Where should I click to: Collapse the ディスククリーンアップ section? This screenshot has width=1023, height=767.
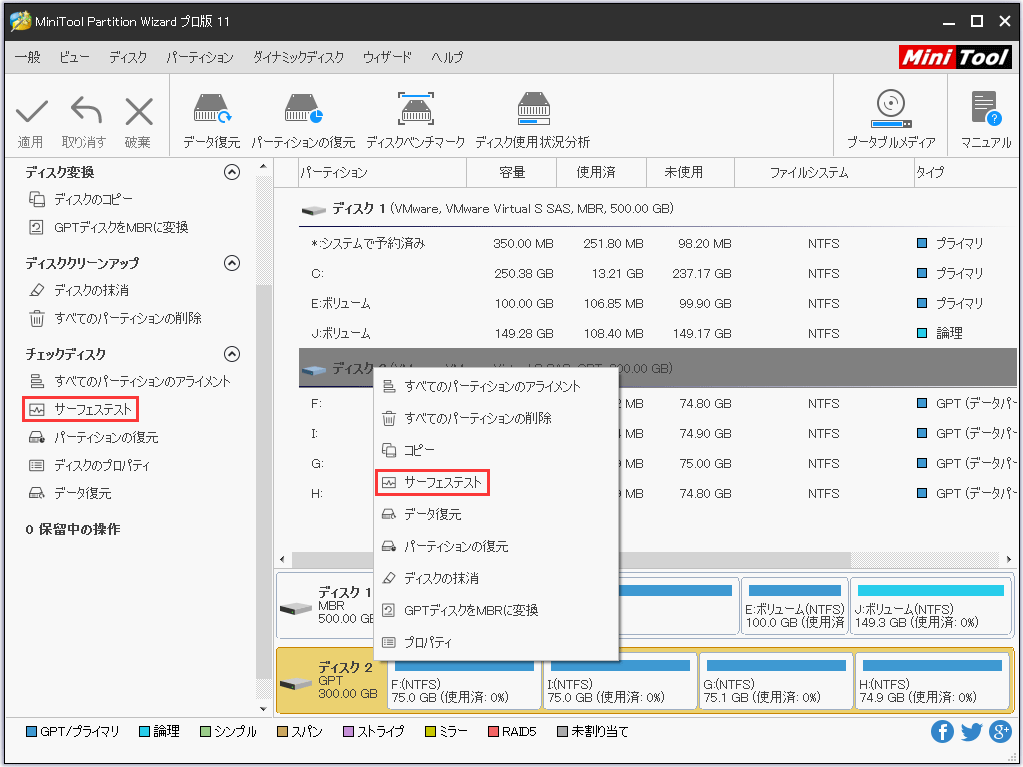point(231,262)
